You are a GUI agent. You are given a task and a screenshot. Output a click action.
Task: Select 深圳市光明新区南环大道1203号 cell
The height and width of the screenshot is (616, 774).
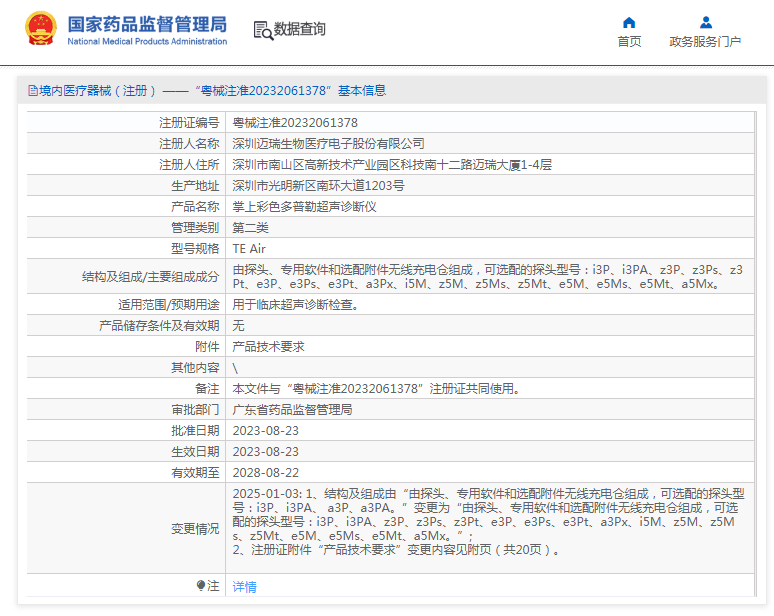(x=318, y=186)
